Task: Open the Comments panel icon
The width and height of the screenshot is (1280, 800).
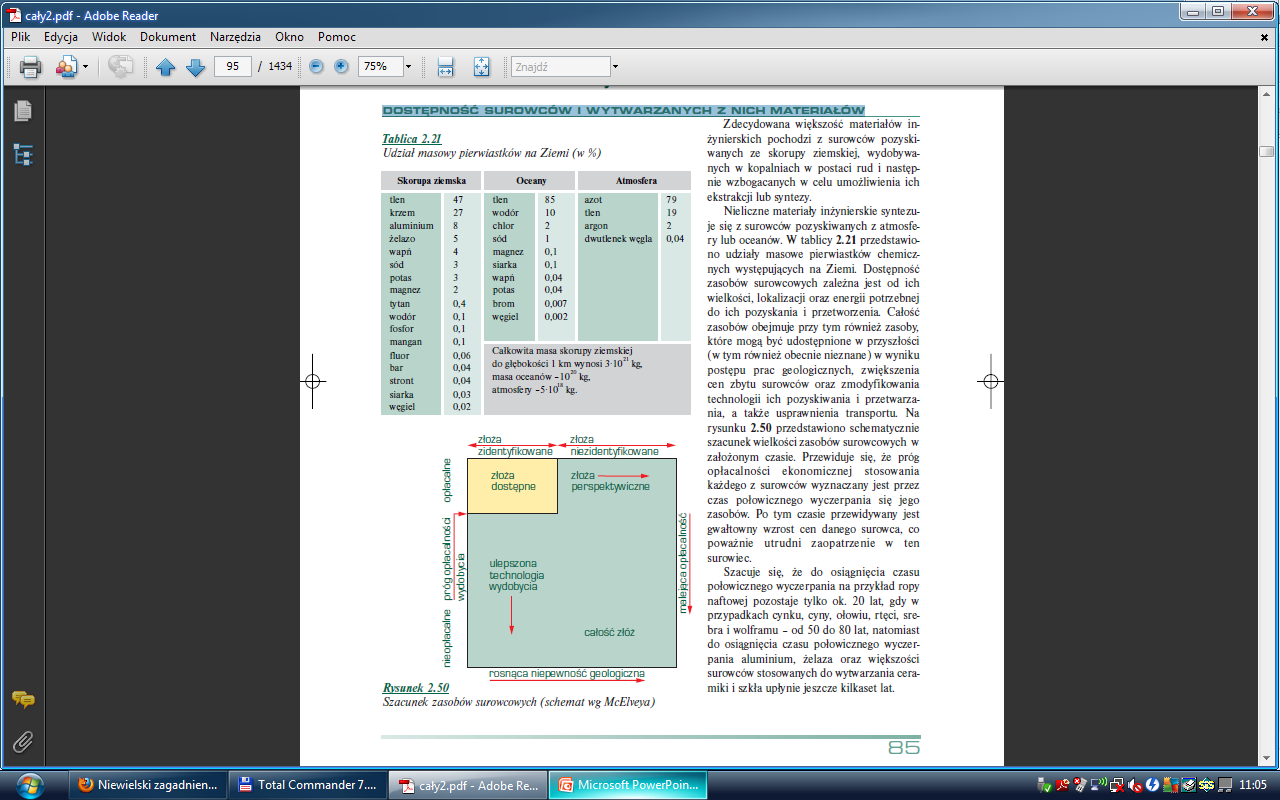Action: pyautogui.click(x=22, y=700)
